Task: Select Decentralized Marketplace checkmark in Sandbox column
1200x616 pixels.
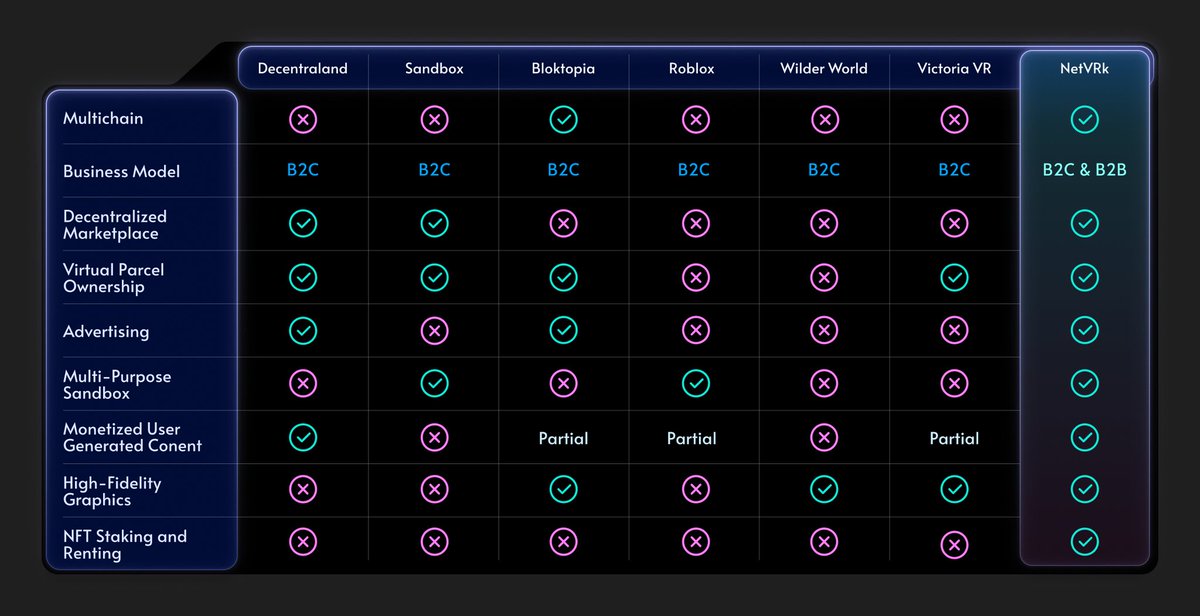Action: (x=434, y=223)
